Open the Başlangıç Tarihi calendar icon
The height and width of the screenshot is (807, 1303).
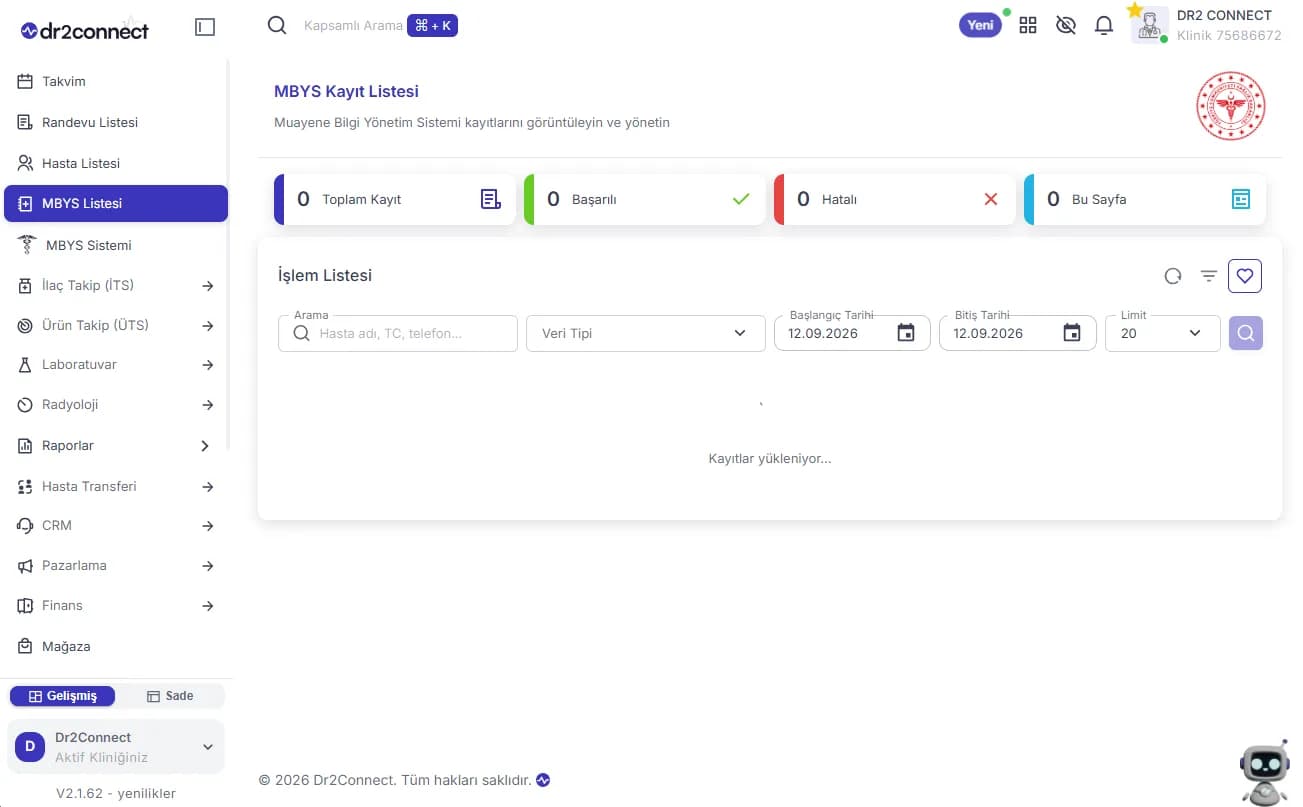pyautogui.click(x=906, y=333)
